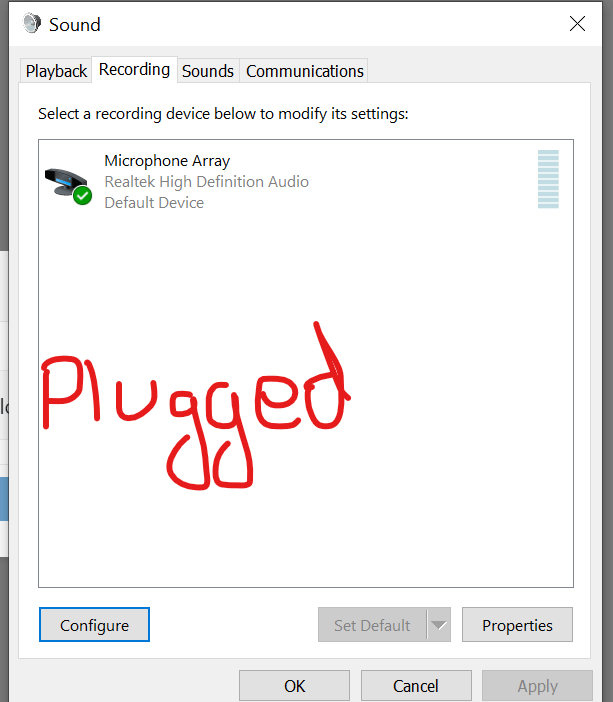
Task: Close the Sound dialog window
Action: pos(577,24)
